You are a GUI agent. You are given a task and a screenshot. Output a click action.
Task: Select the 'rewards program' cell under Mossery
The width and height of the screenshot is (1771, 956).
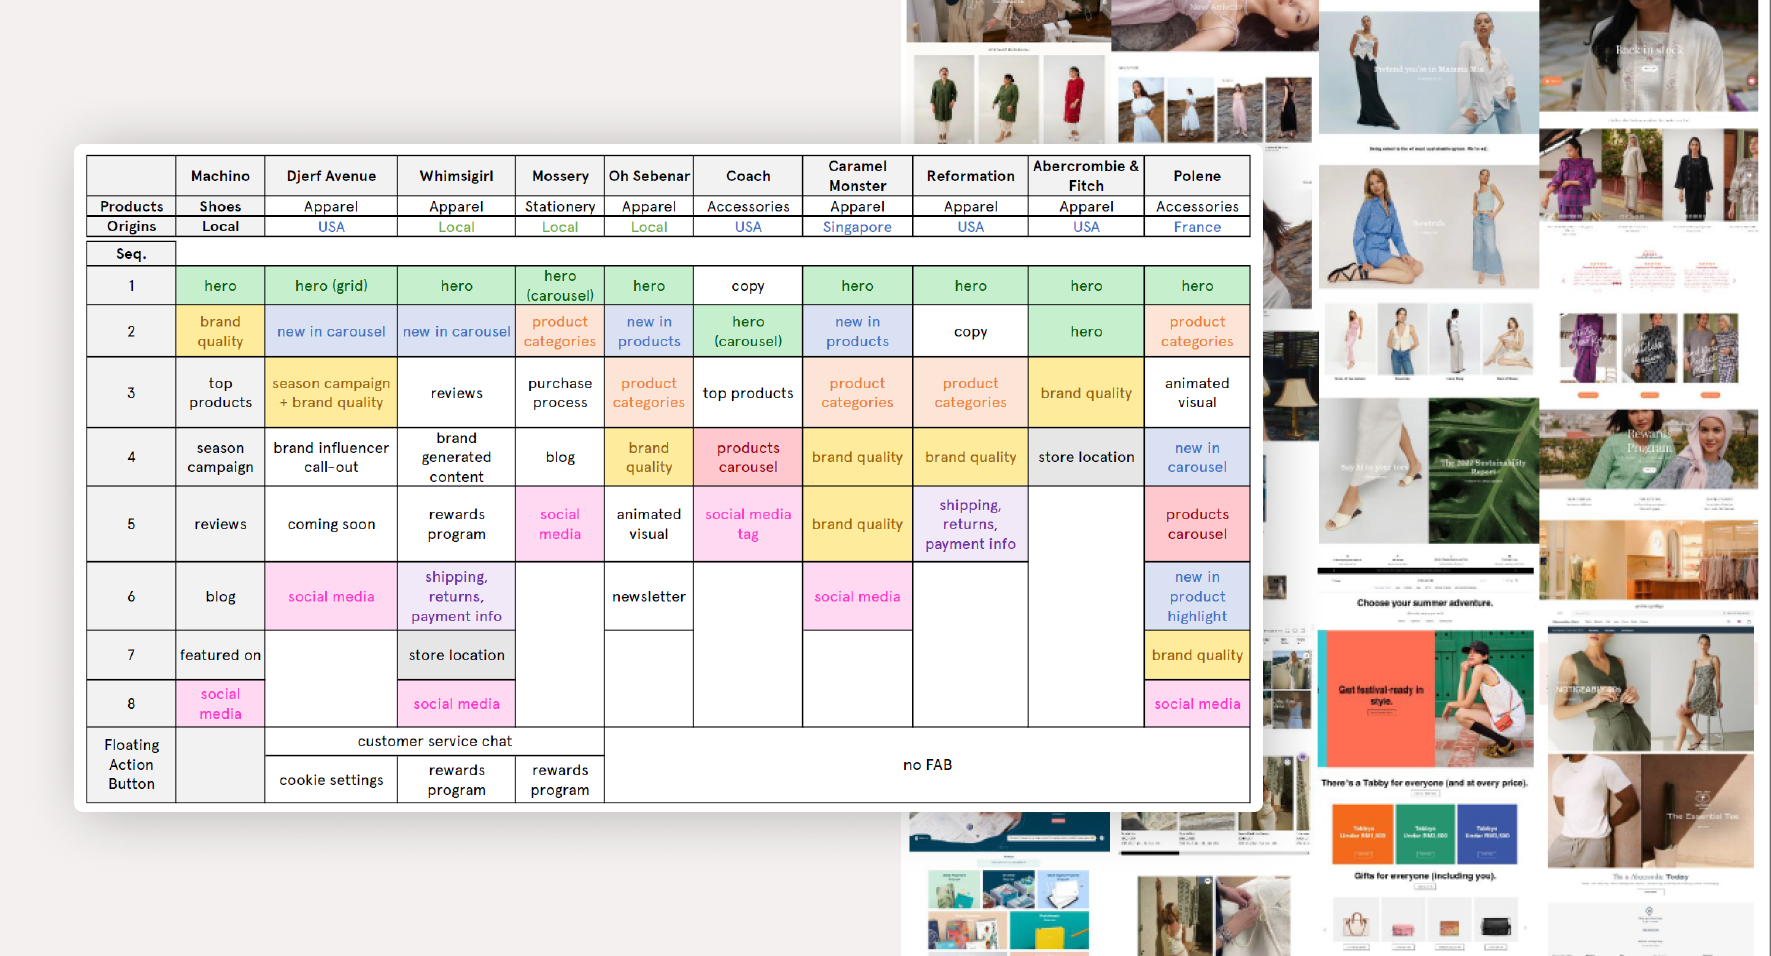pos(559,779)
